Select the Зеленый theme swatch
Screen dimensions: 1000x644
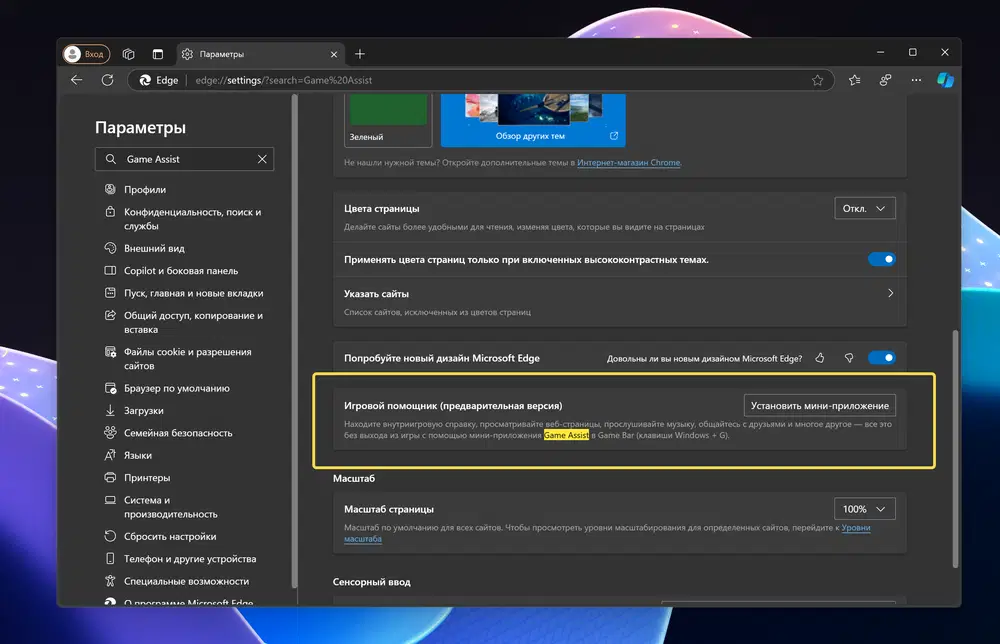[x=388, y=120]
